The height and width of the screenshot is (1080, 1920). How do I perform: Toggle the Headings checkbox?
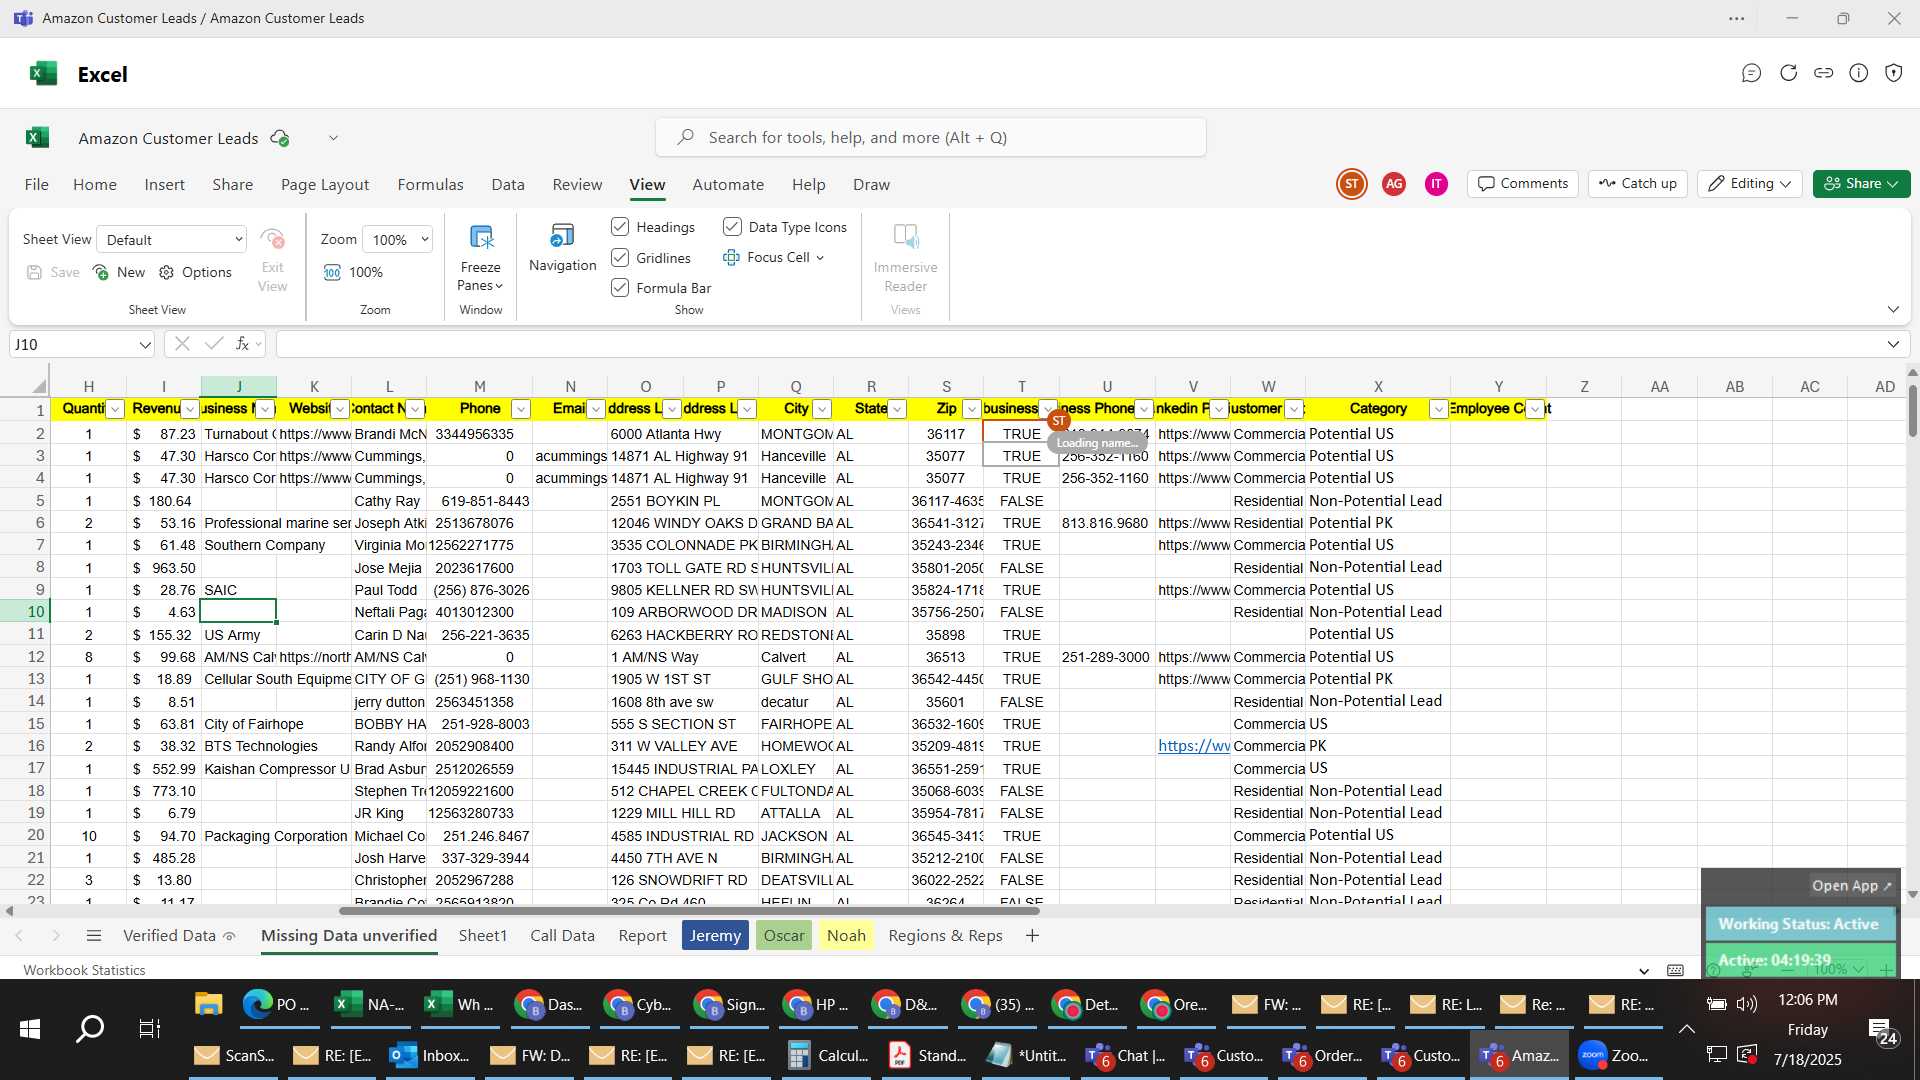pos(620,227)
